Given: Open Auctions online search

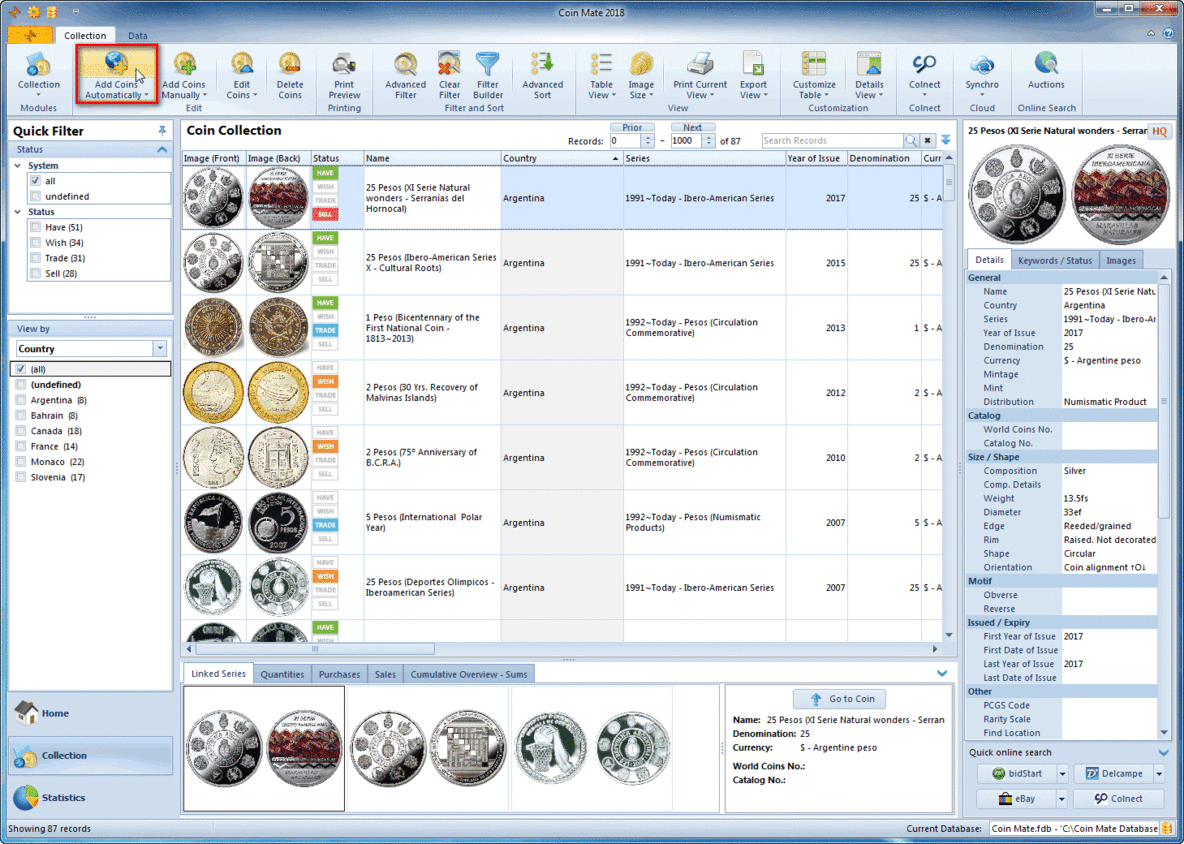Looking at the screenshot, I should (1046, 66).
